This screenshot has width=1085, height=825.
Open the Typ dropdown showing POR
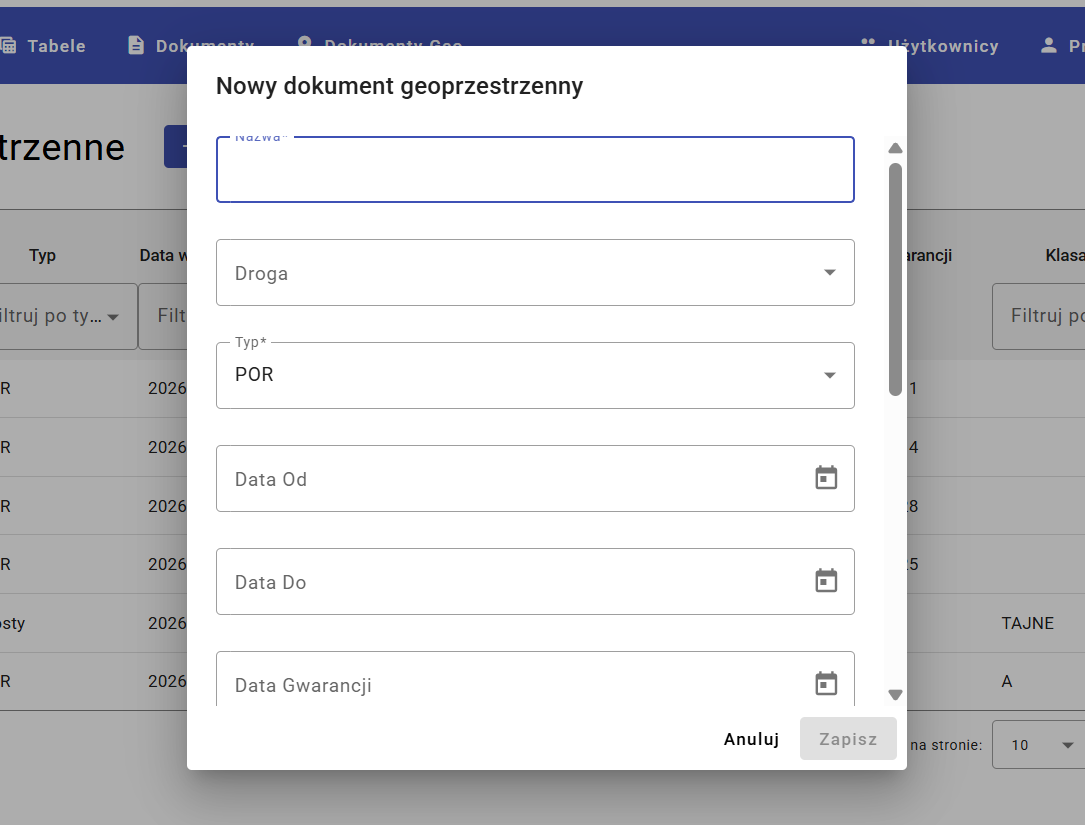[829, 376]
